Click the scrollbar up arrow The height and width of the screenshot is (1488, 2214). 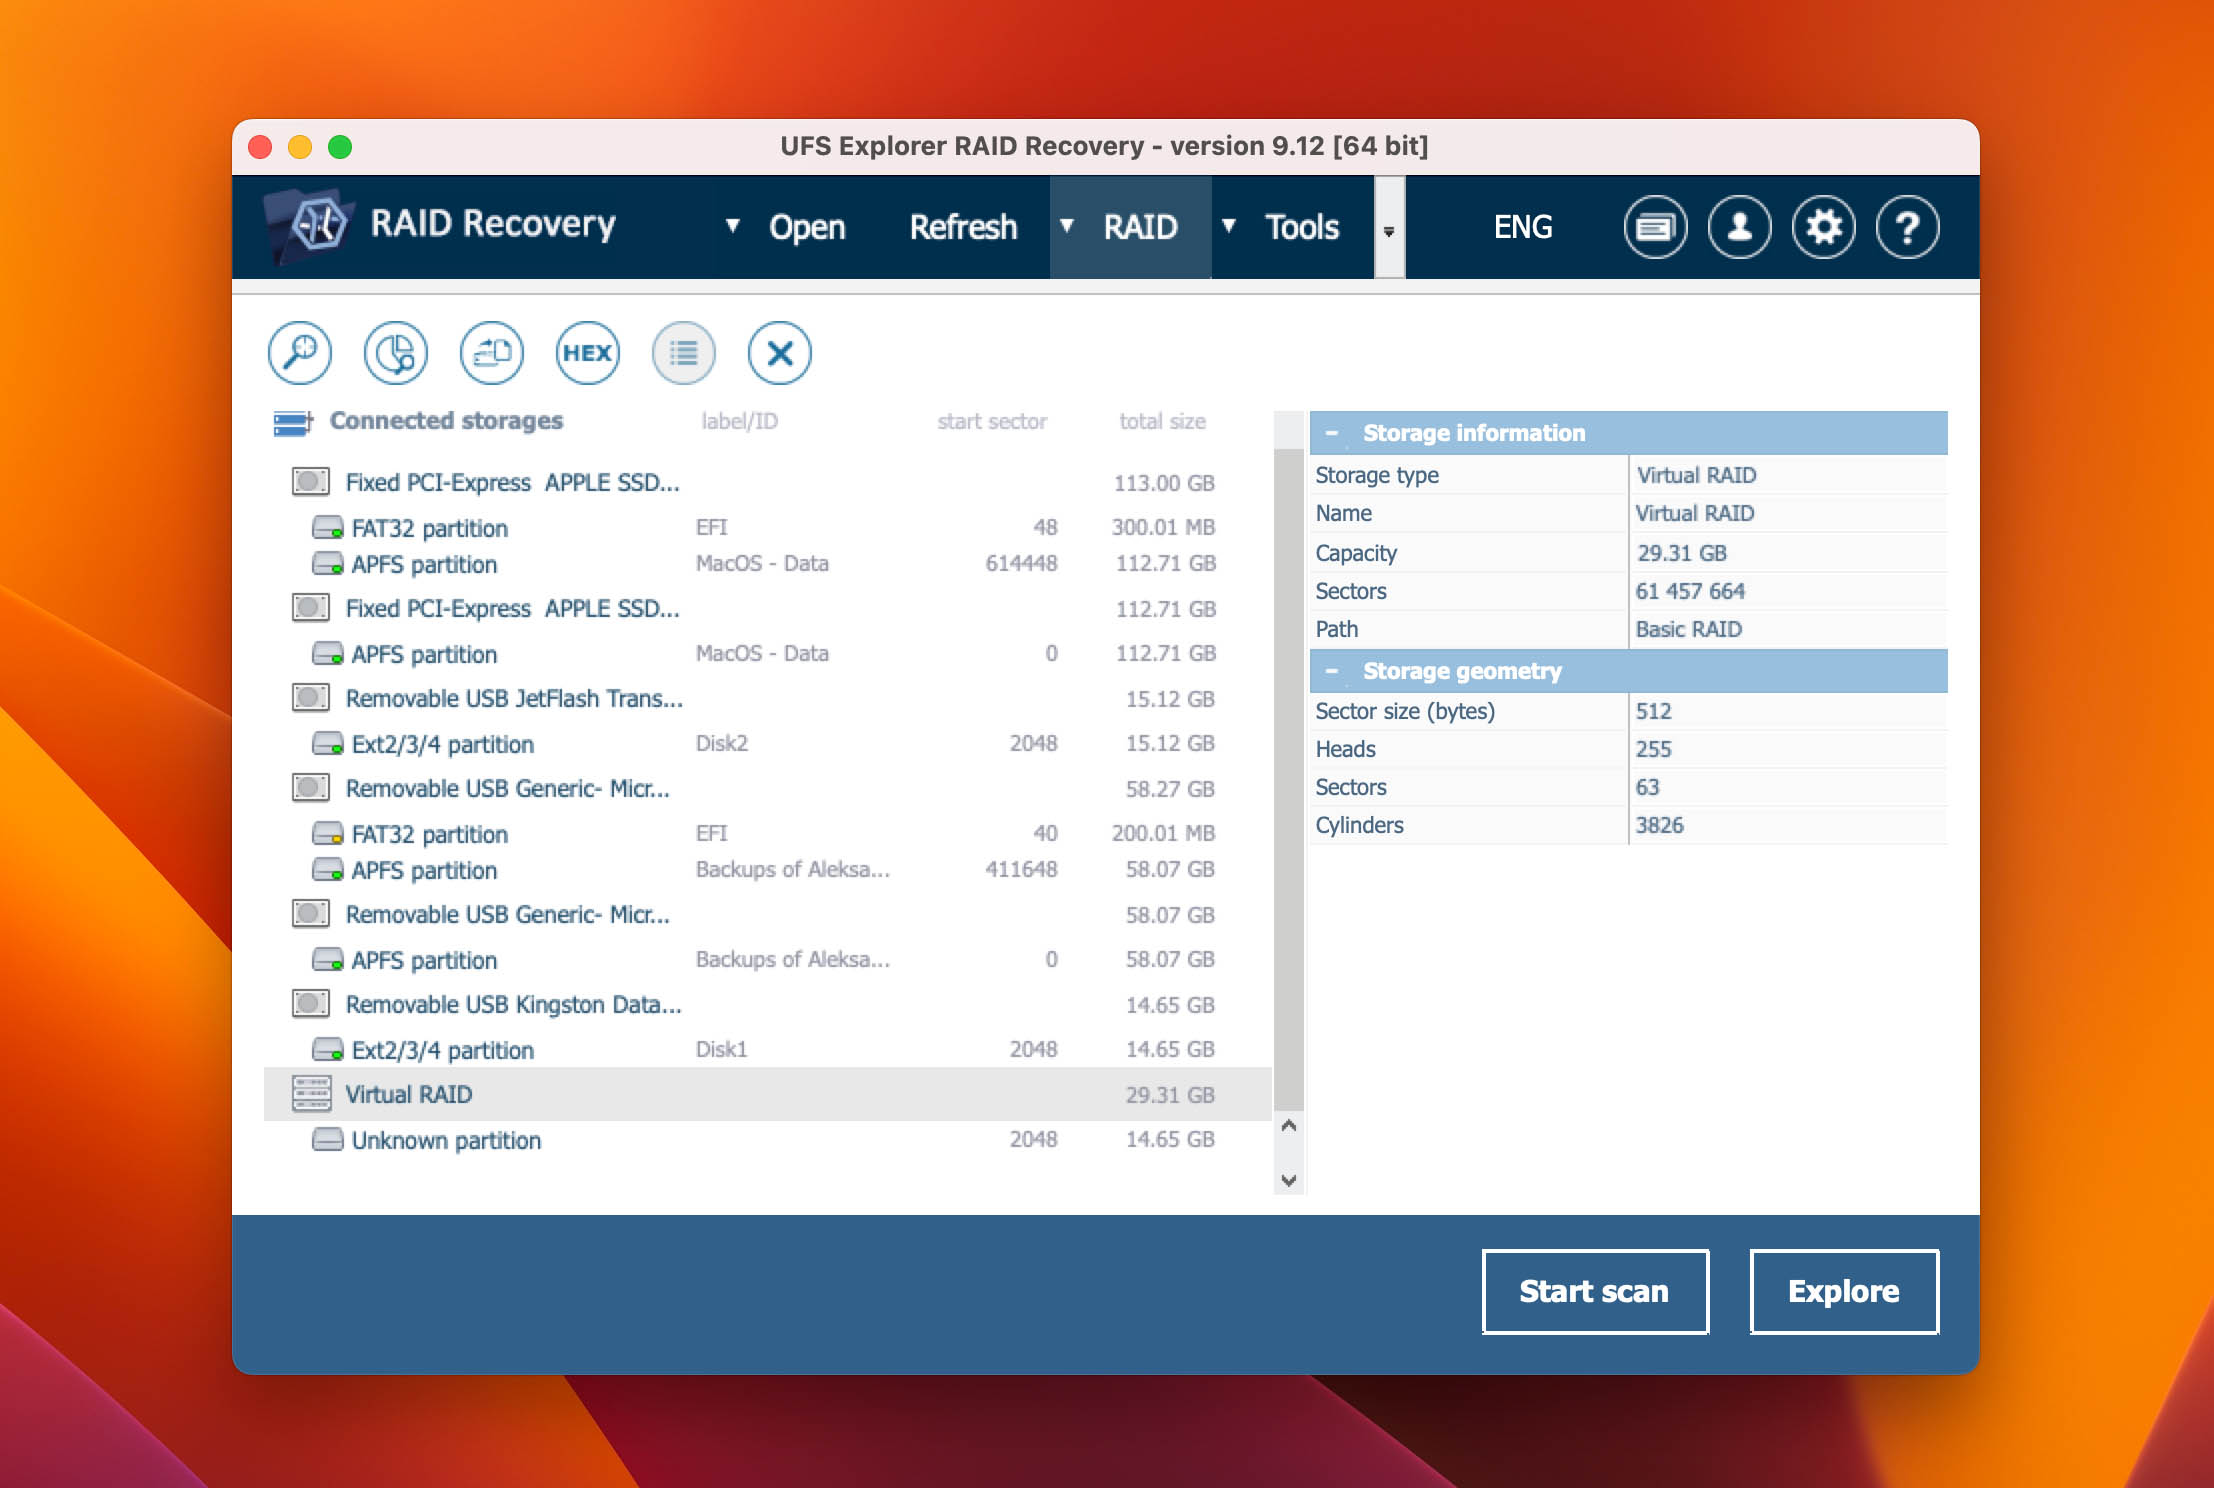point(1289,1126)
